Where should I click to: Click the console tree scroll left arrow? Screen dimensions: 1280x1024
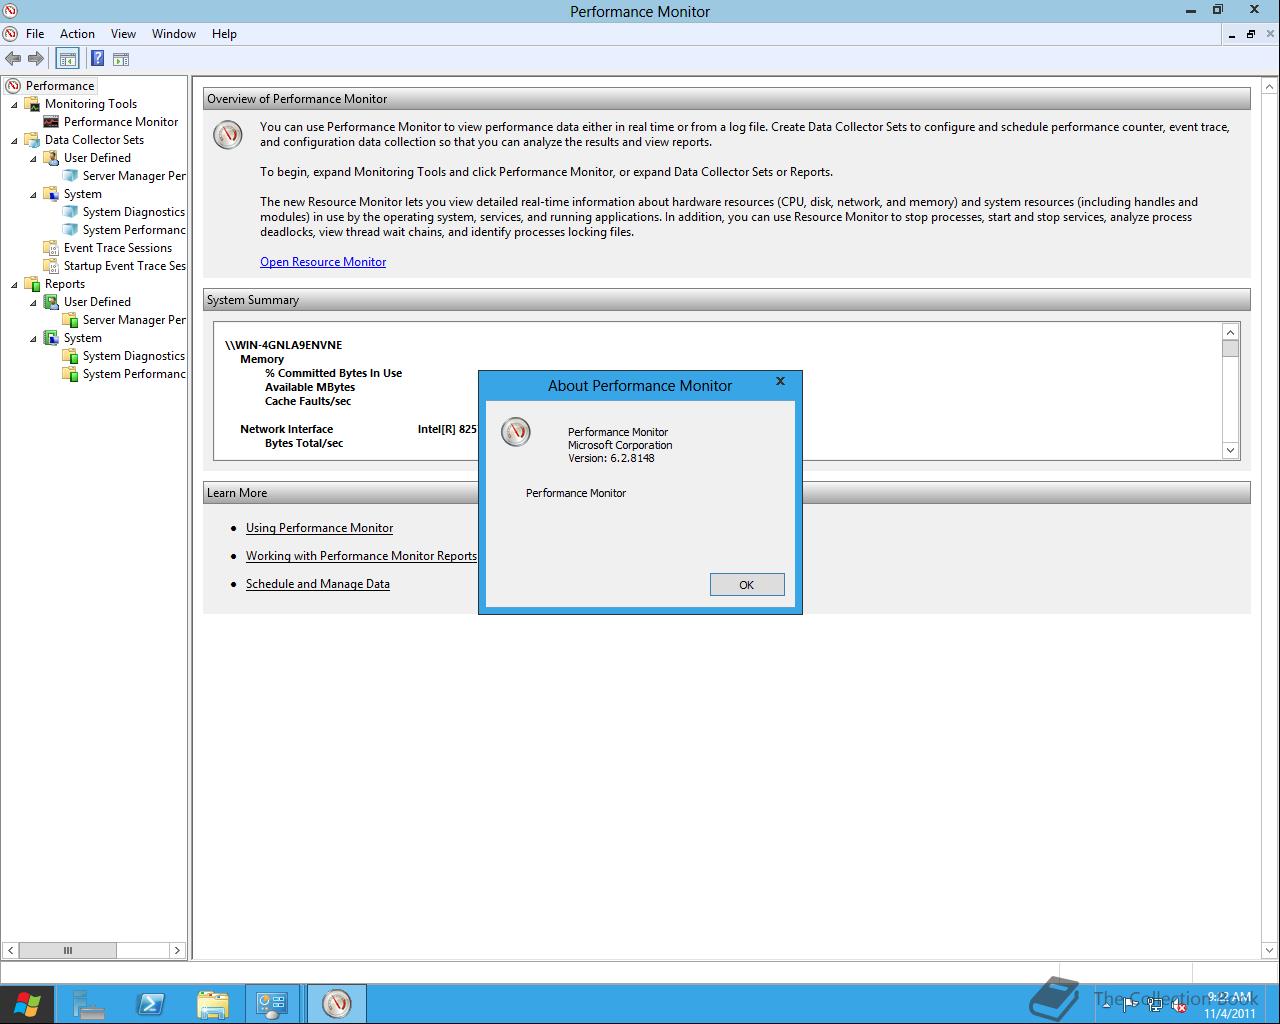(x=10, y=950)
